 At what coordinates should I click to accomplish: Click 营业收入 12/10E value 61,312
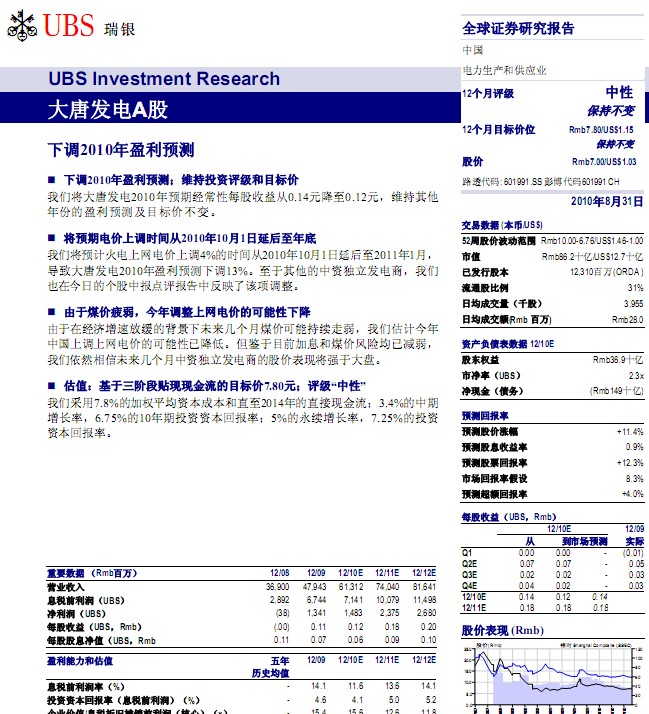click(351, 587)
